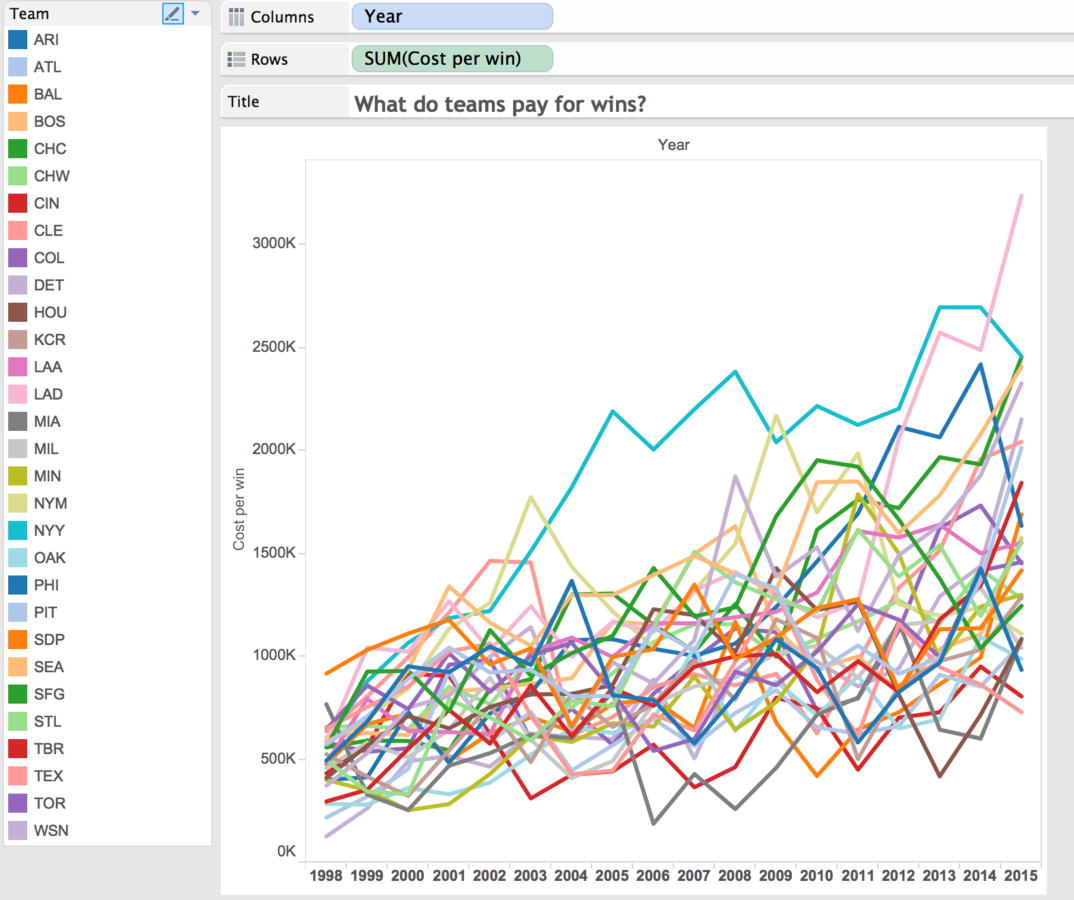Click the Year axis header label
Viewport: 1074px width, 900px height.
673,145
